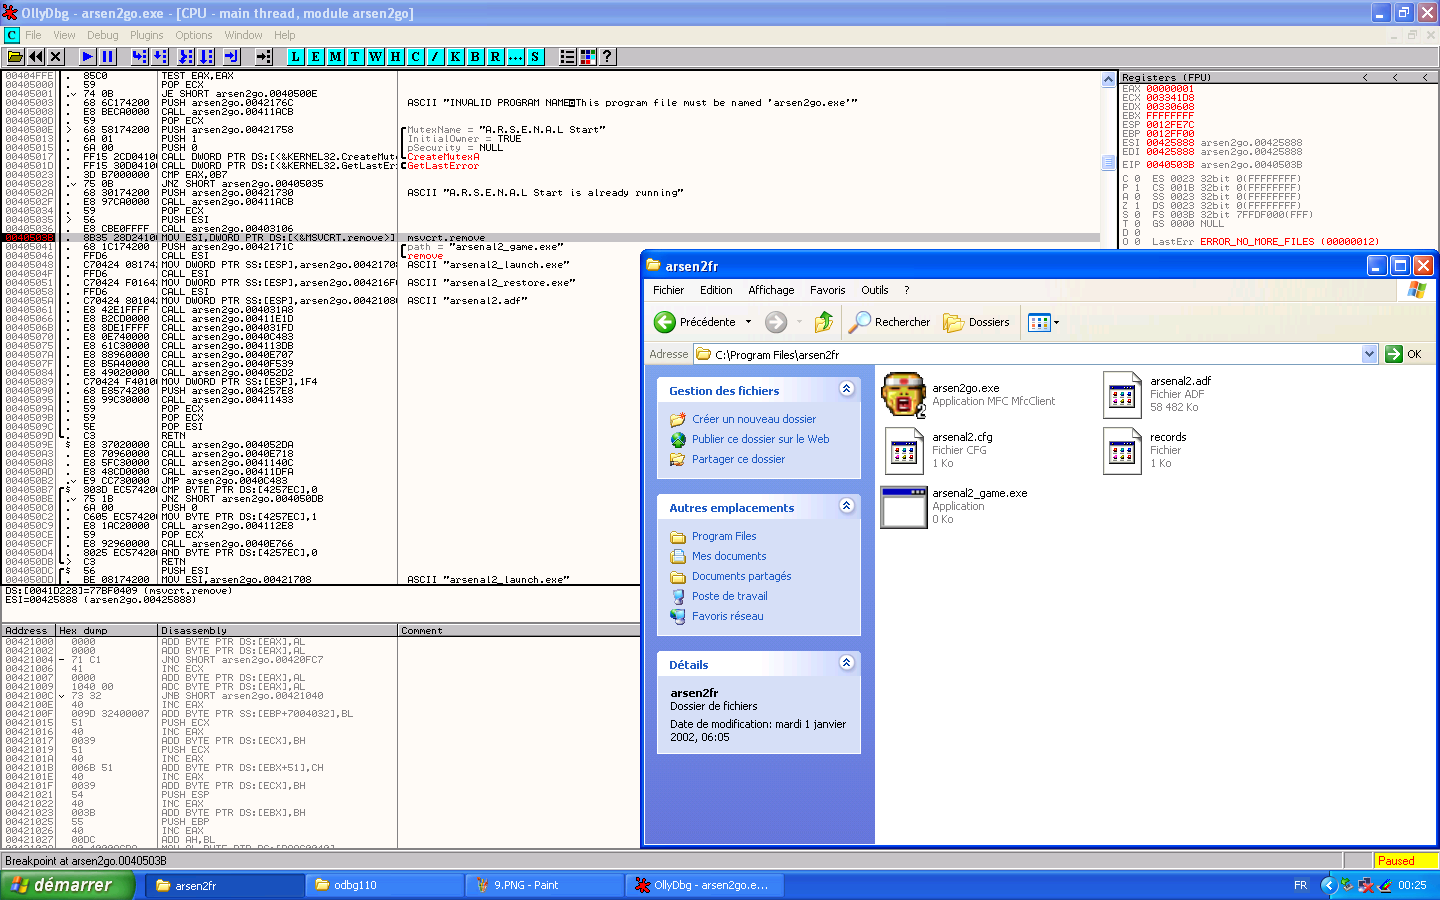Open Breakpoints window with B button
The height and width of the screenshot is (900, 1440).
475,57
